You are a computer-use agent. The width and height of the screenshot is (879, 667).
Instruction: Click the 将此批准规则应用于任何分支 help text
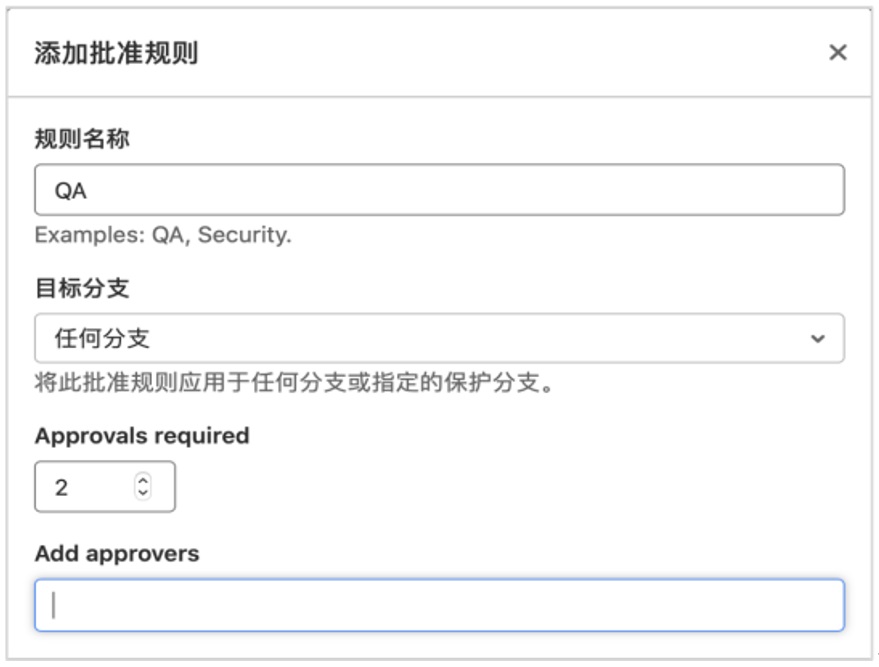tap(294, 383)
